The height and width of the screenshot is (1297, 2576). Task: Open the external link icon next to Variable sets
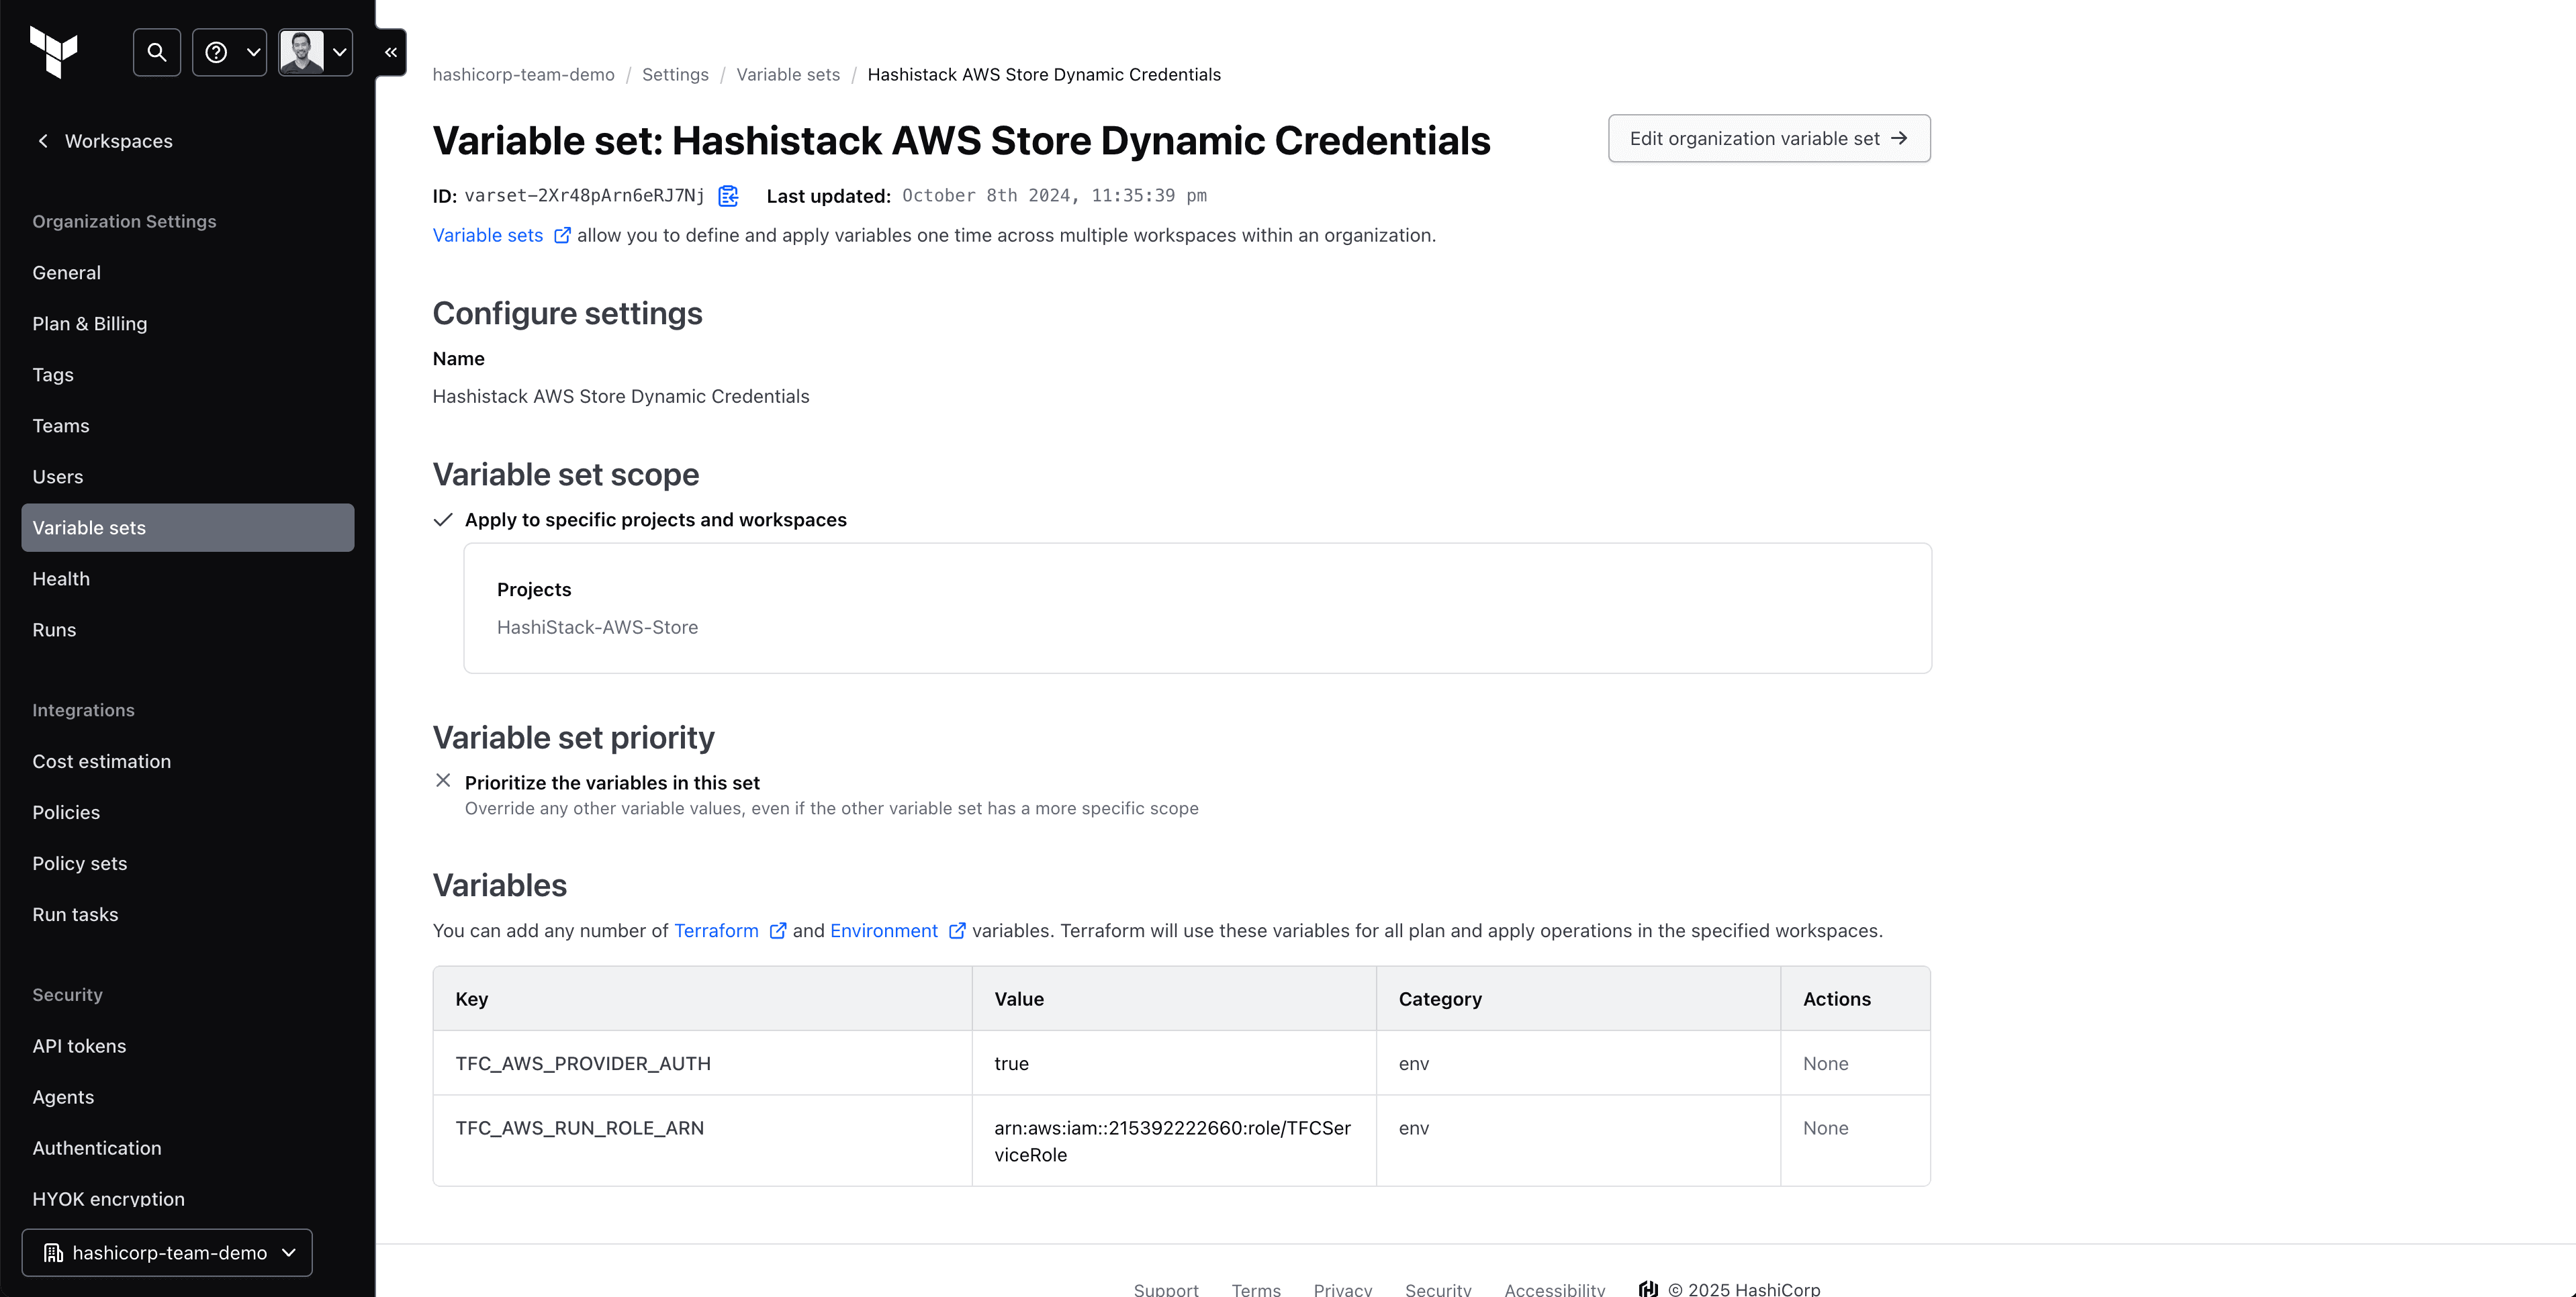[562, 235]
